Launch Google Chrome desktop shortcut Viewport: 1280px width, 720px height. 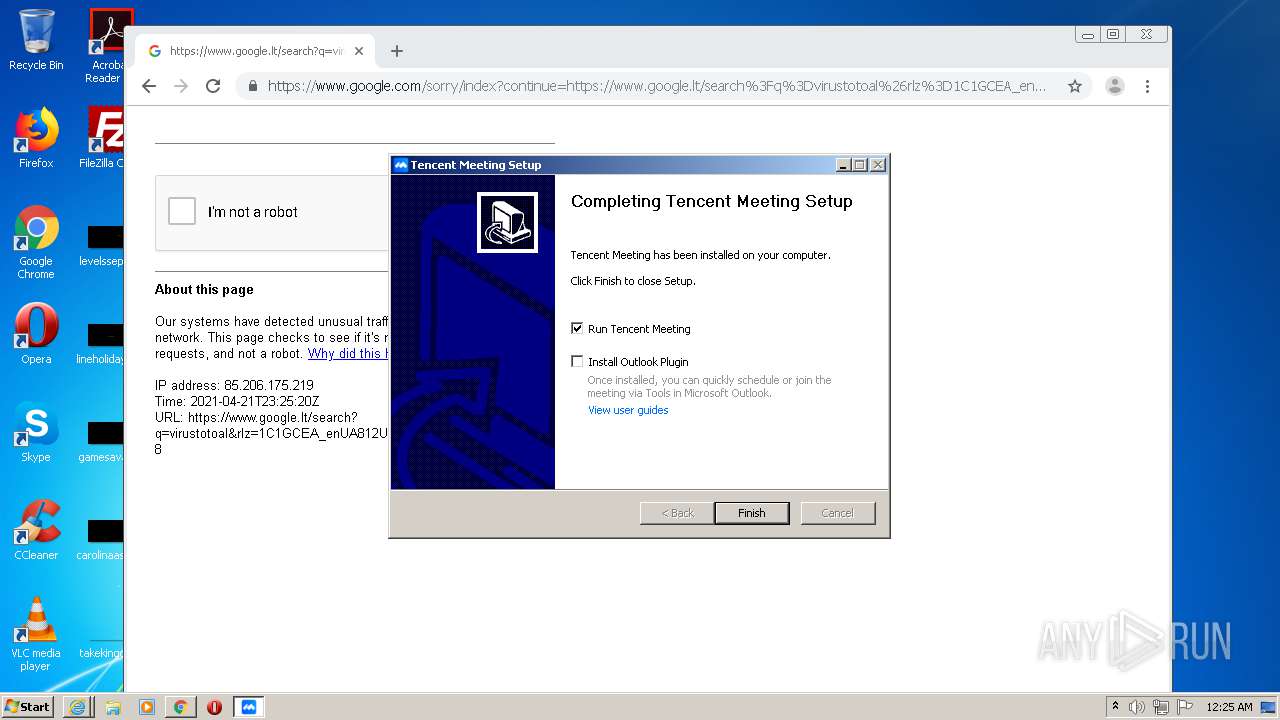[36, 242]
